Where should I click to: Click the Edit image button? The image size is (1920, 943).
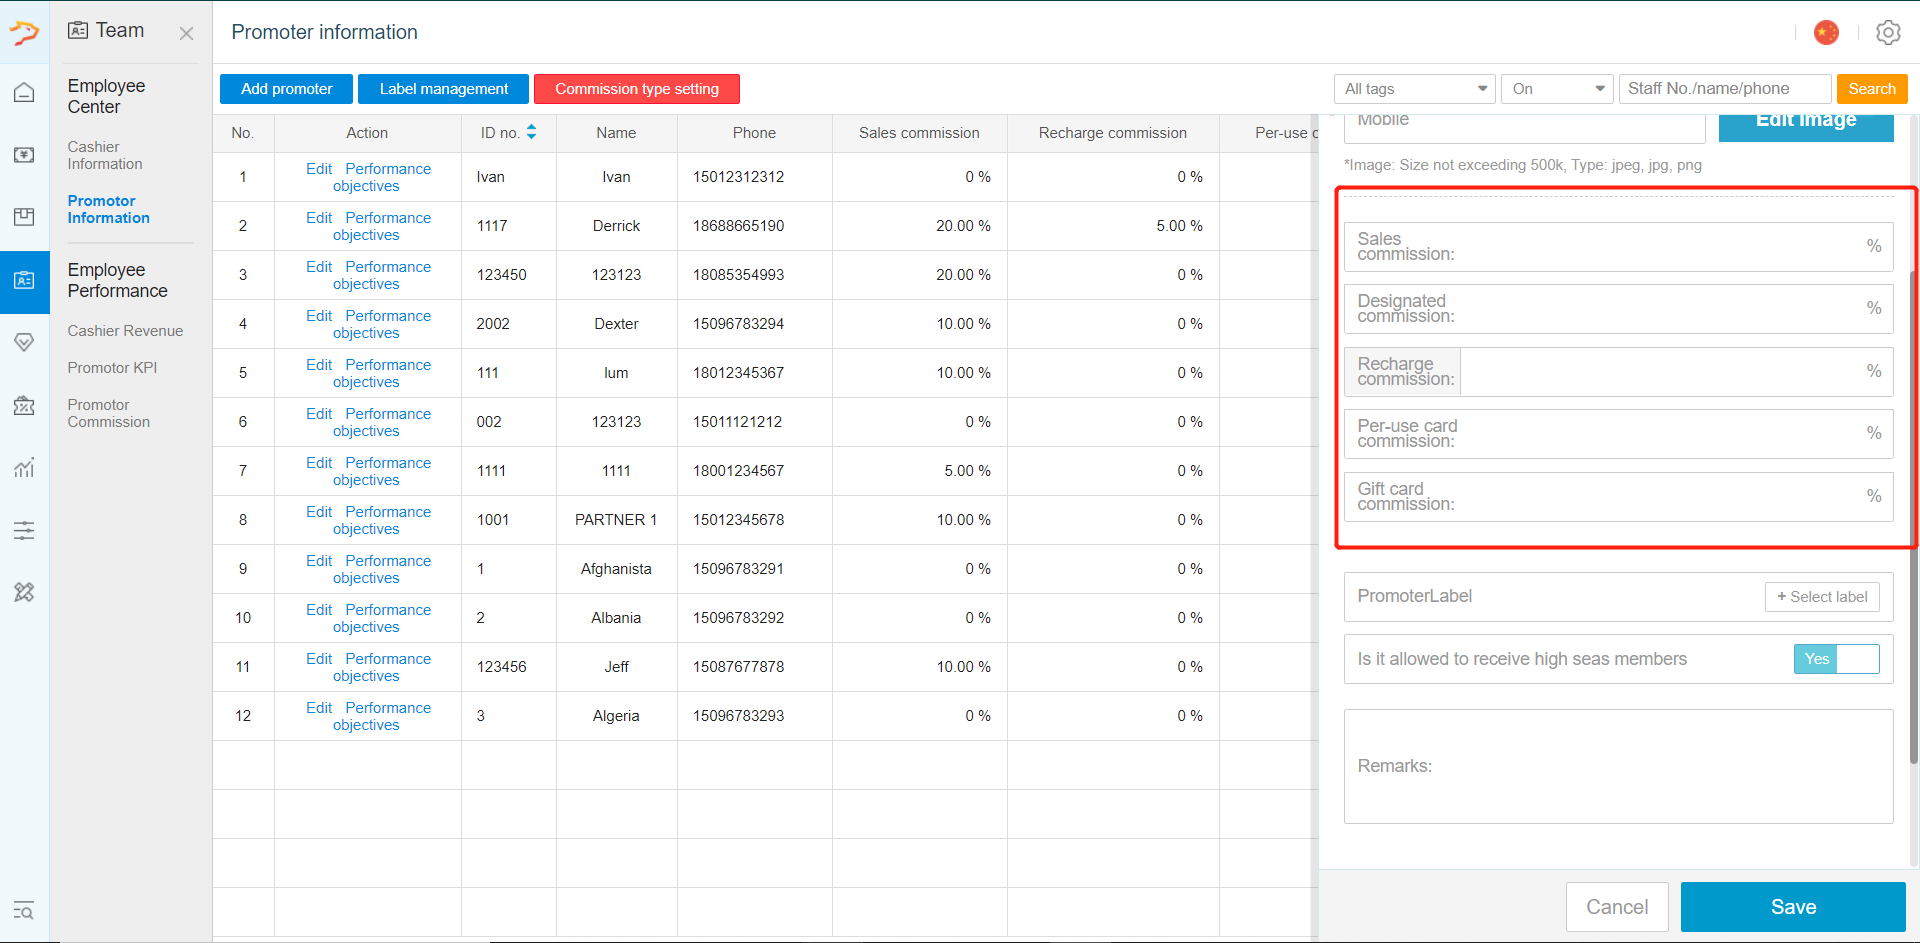[x=1806, y=127]
